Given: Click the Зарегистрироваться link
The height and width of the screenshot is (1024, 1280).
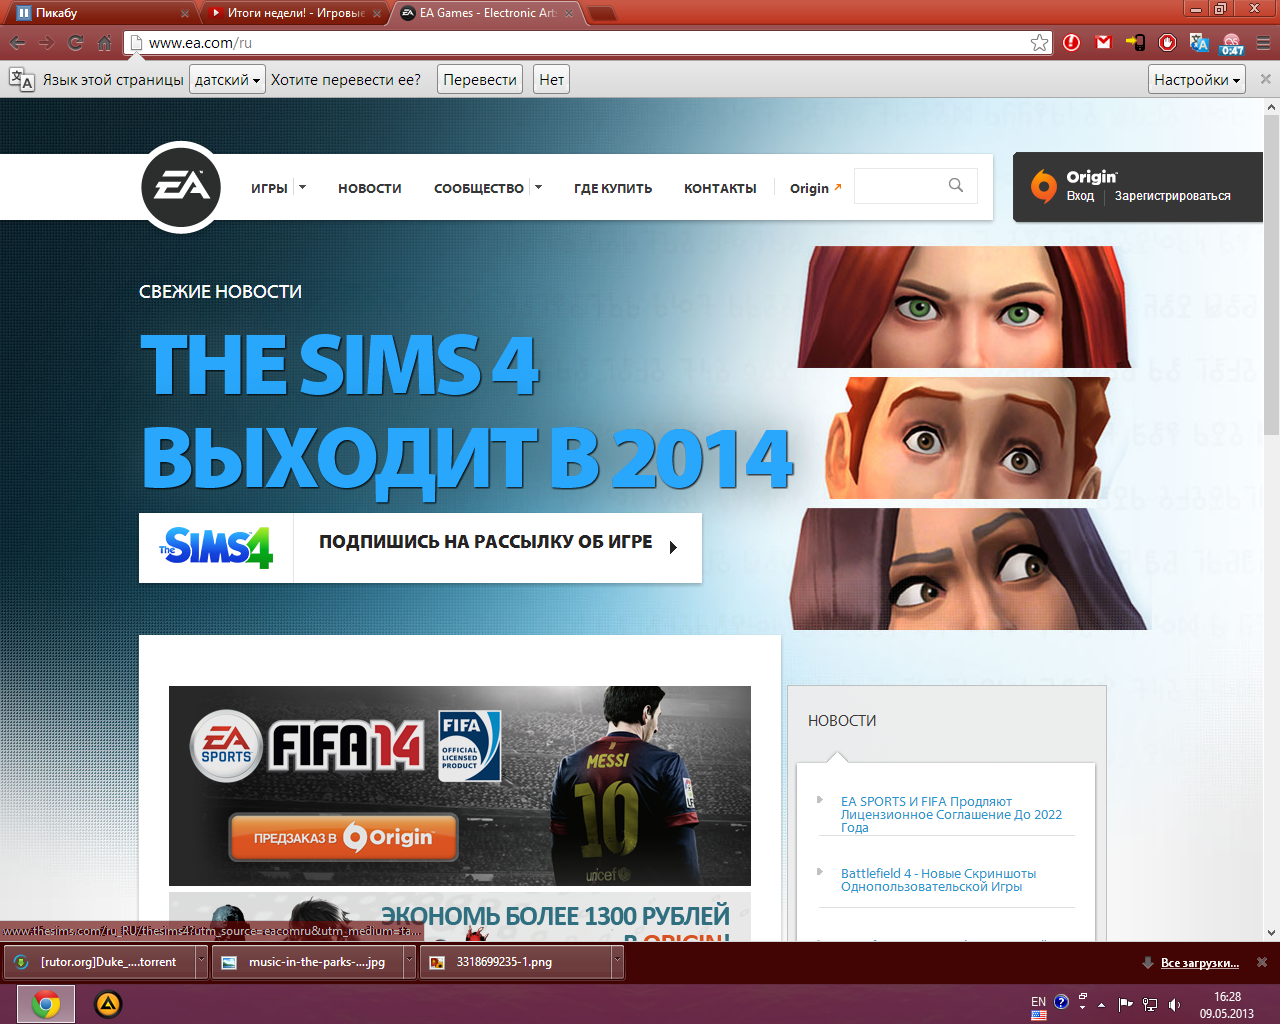Looking at the screenshot, I should [1173, 196].
